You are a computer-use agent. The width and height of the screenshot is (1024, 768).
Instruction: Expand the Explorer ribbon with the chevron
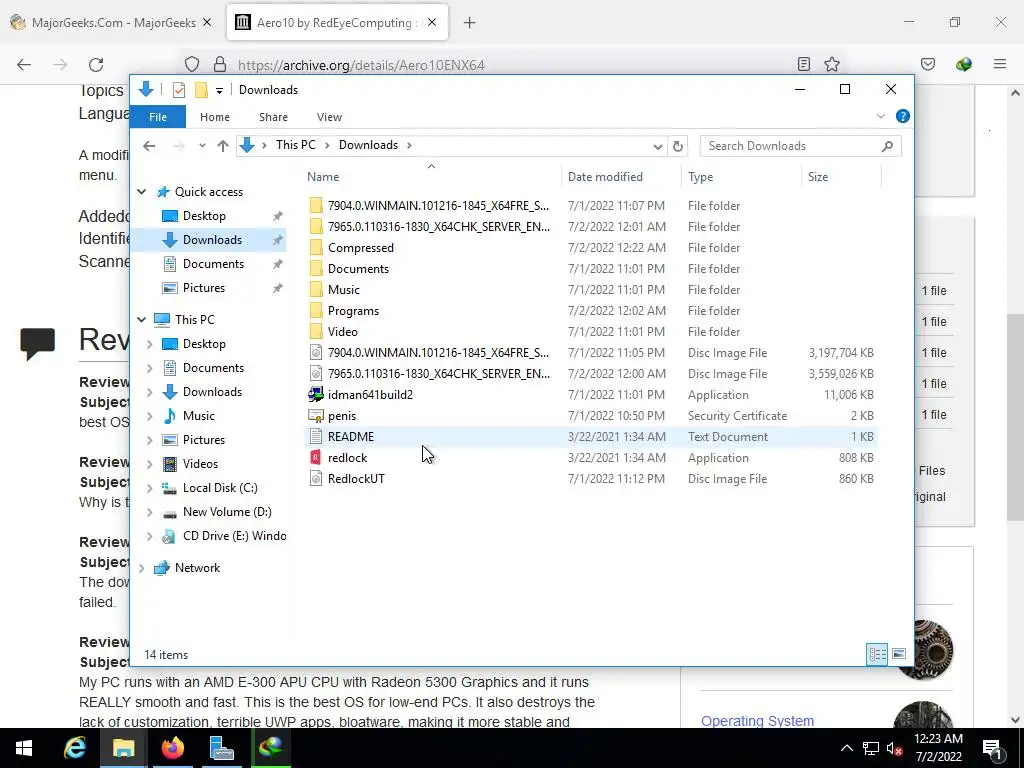(x=881, y=116)
